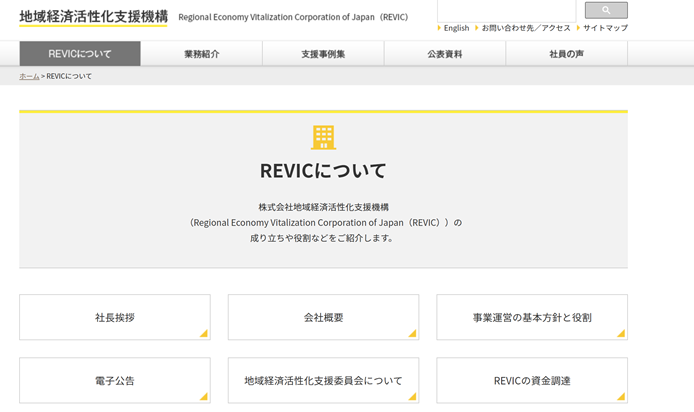Go to the 支援事例集 tab
This screenshot has width=694, height=412.
[323, 54]
